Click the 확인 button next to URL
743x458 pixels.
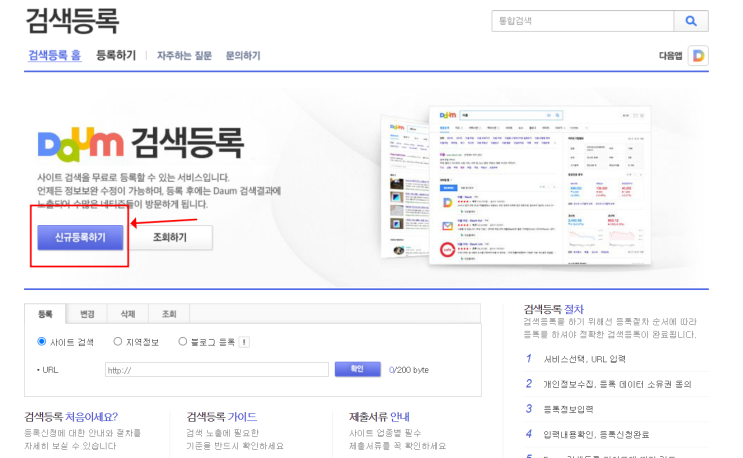point(357,369)
